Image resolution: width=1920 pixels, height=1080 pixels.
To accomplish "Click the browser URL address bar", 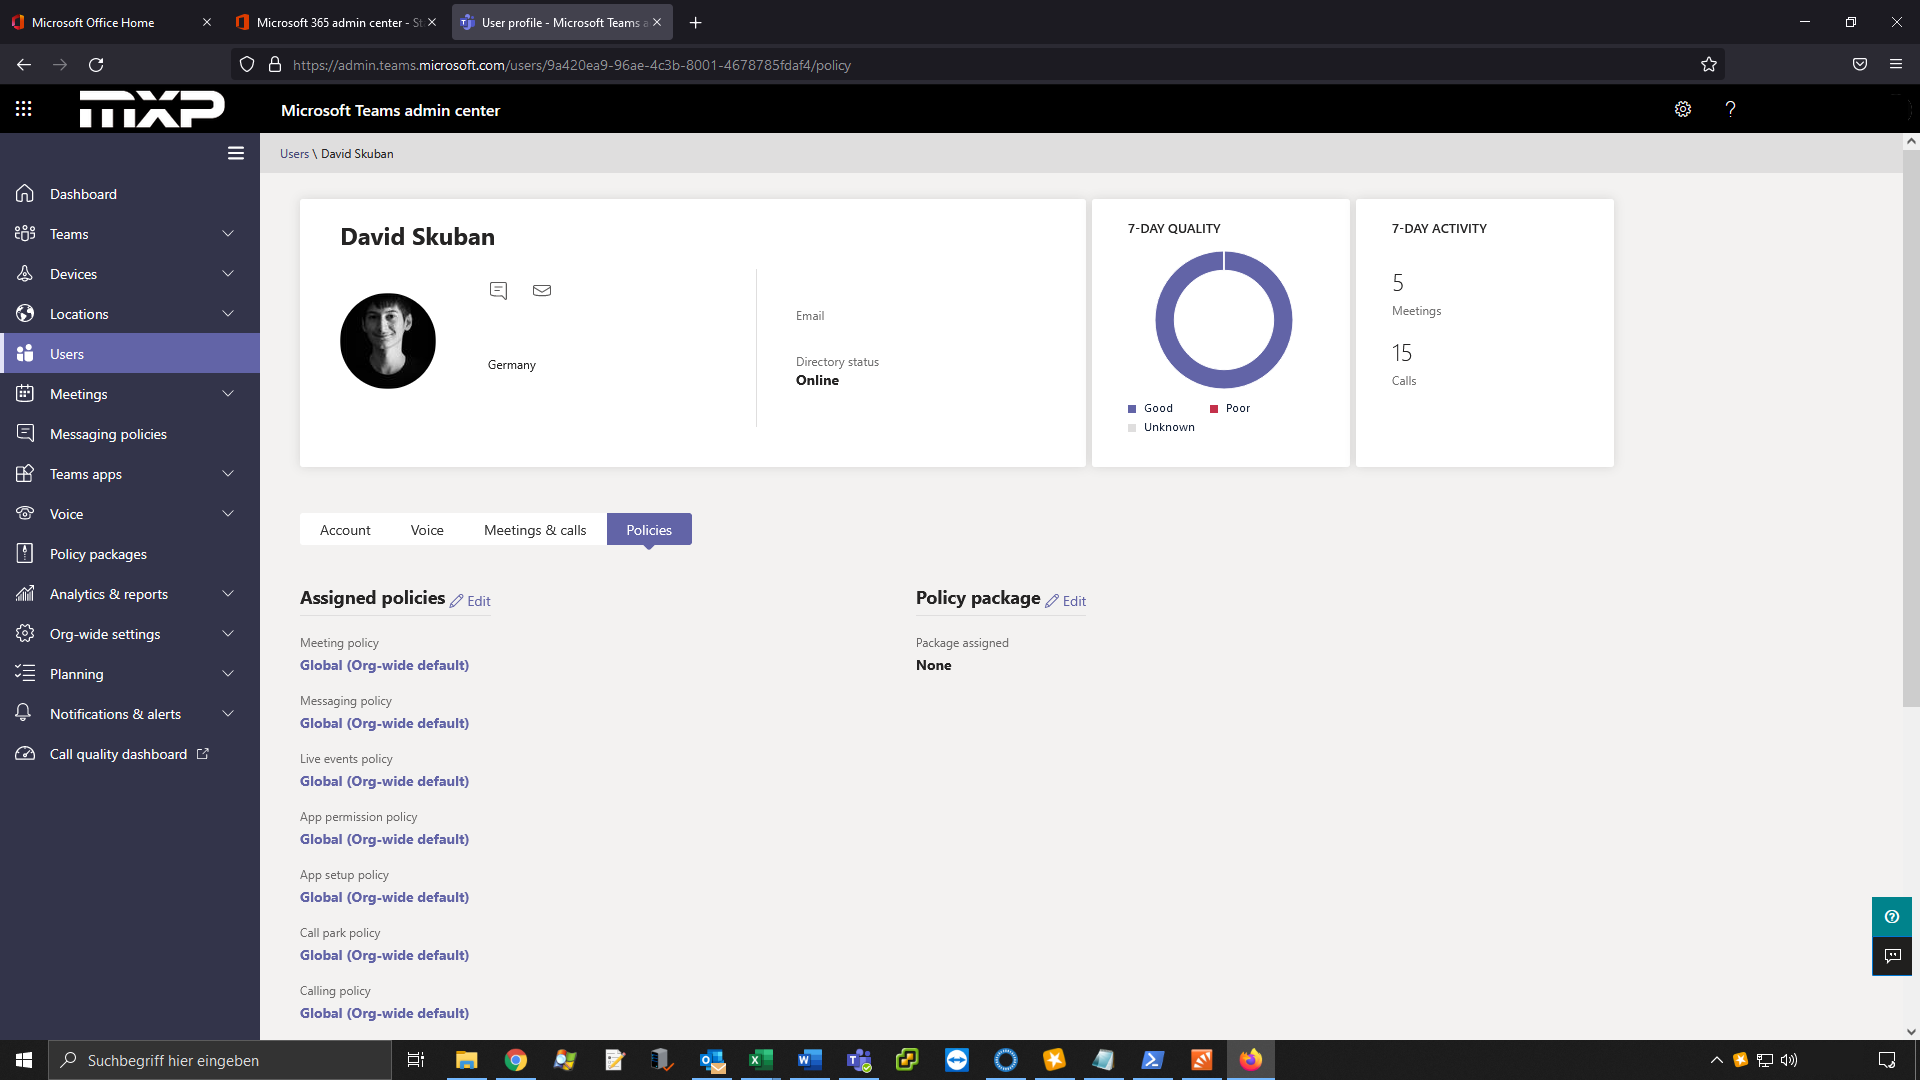I will pyautogui.click(x=980, y=65).
